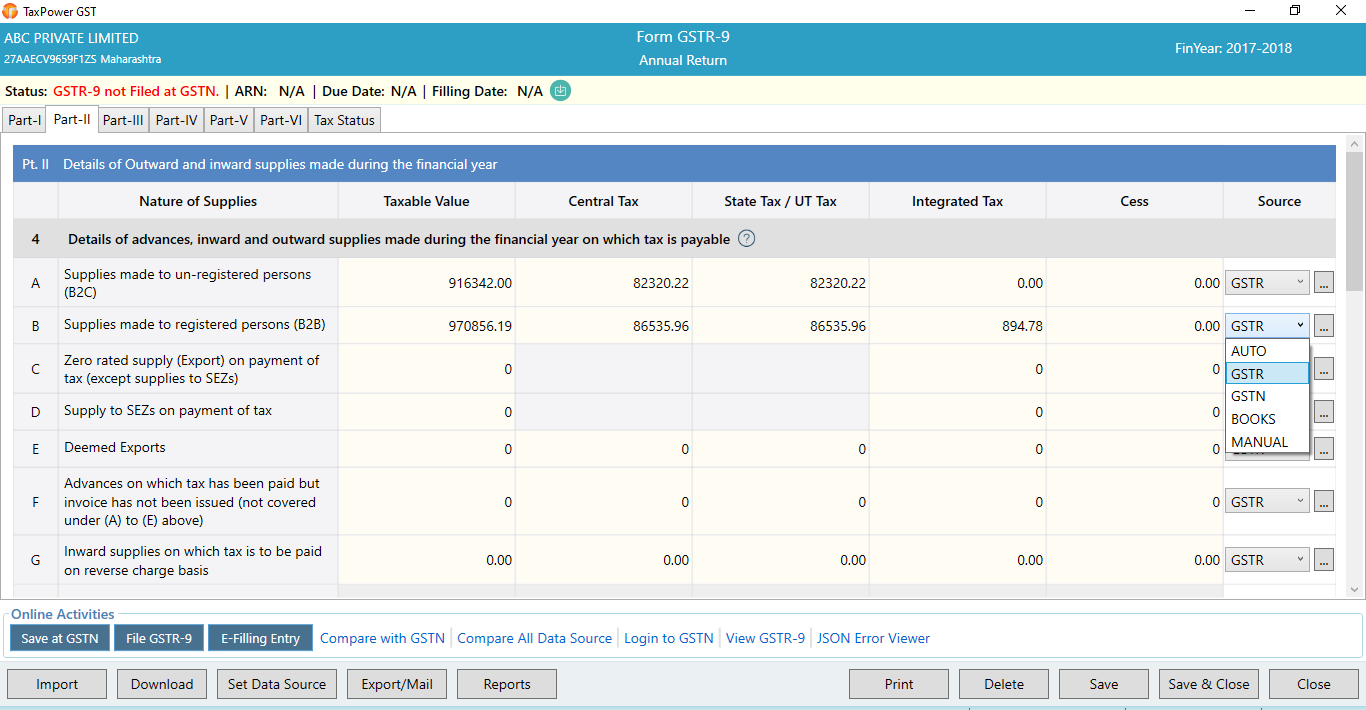The width and height of the screenshot is (1366, 710).
Task: Choose BOOKS from the source list
Action: (1267, 419)
